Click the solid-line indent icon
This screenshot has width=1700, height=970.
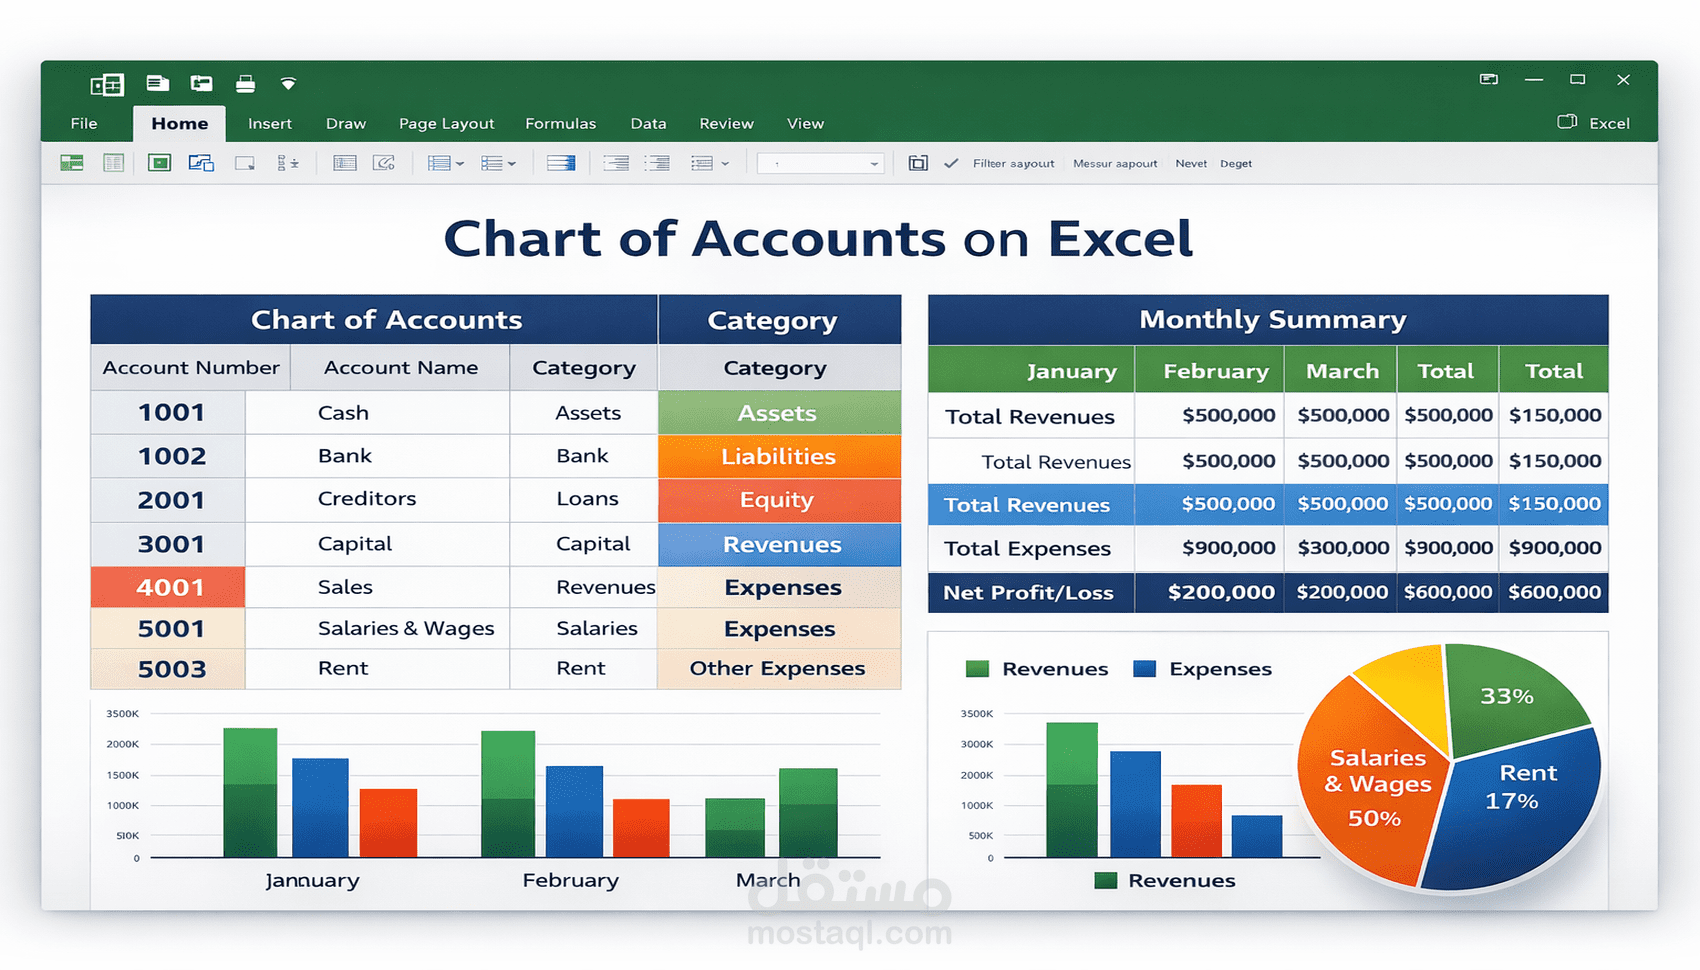(x=616, y=163)
